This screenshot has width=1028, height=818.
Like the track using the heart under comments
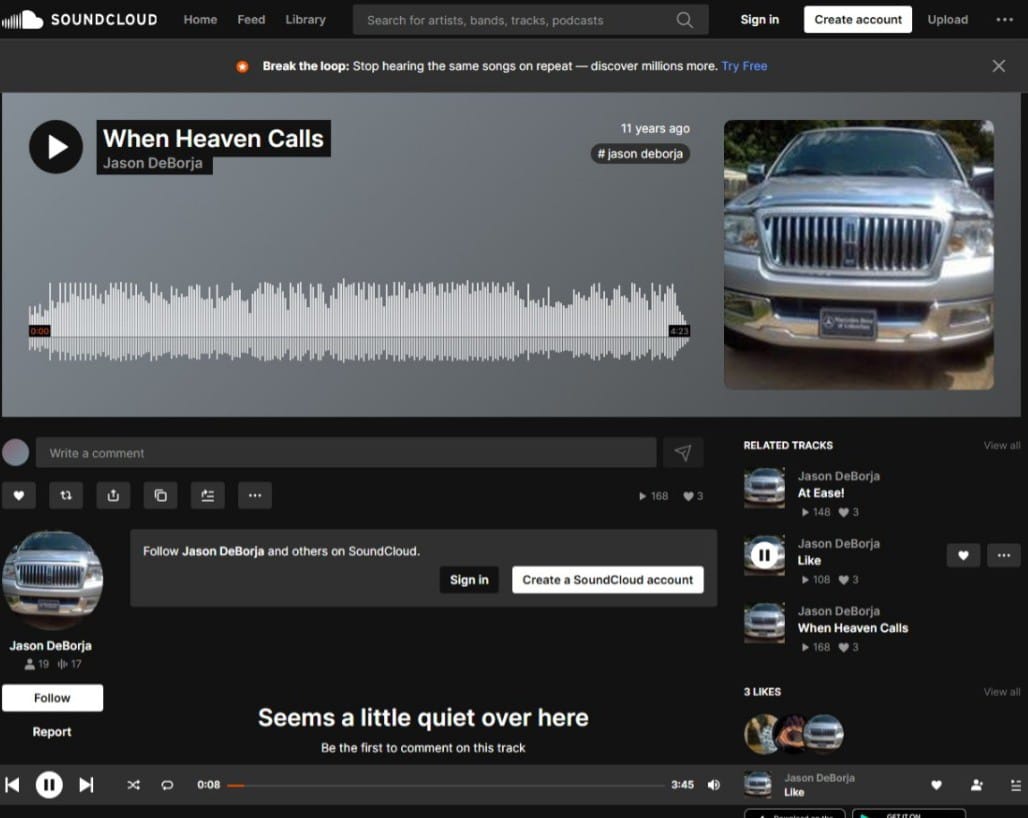[19, 495]
